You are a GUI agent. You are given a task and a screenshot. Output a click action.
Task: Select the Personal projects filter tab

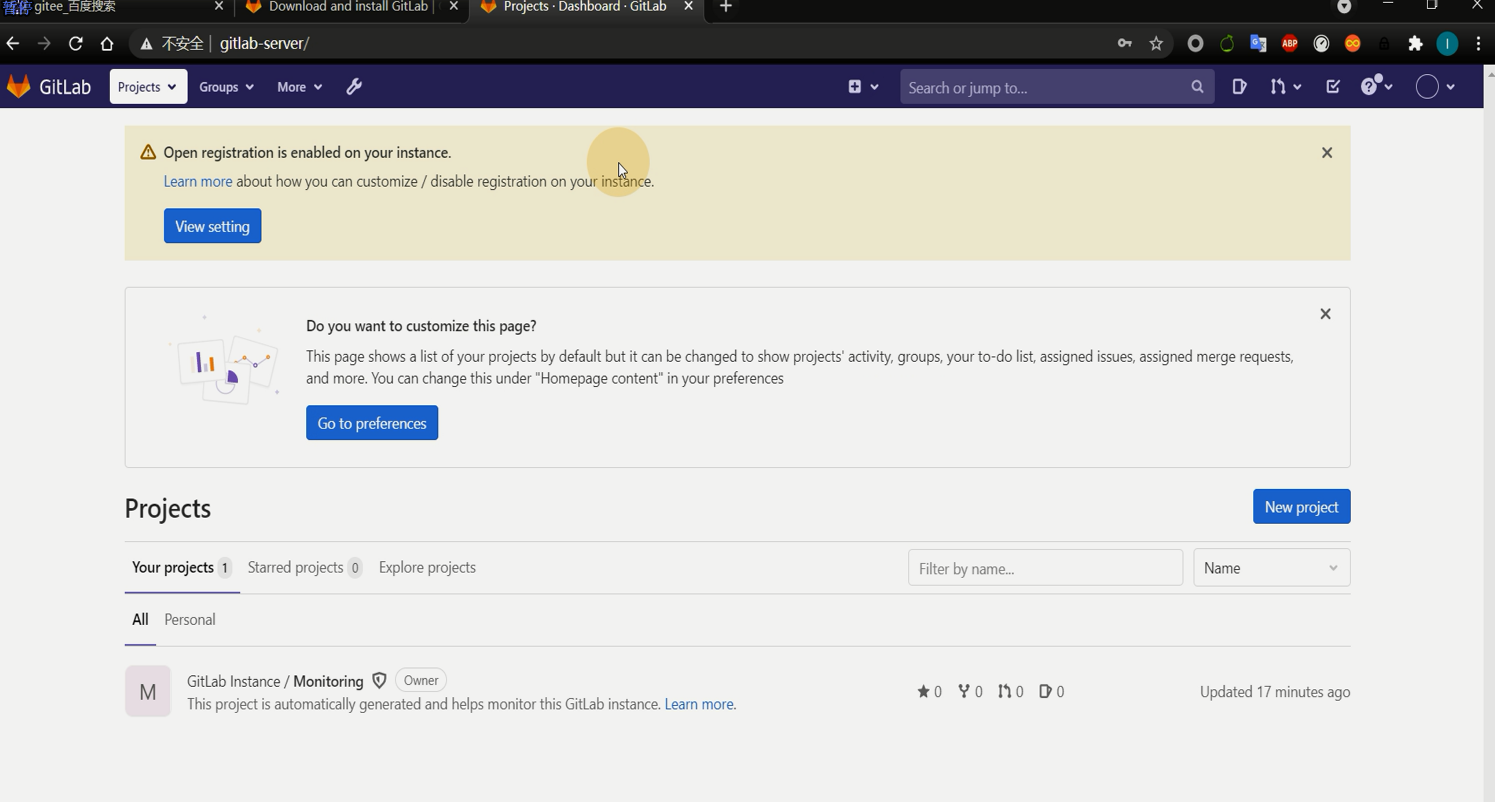click(x=190, y=620)
